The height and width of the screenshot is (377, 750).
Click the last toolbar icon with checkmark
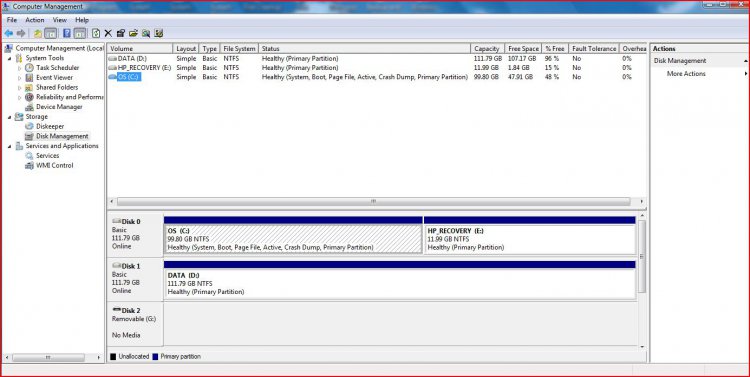159,33
